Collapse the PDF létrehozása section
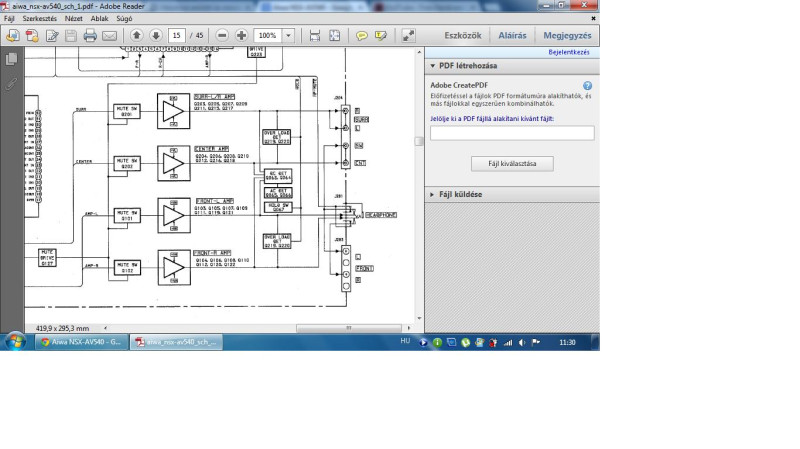 coord(433,66)
